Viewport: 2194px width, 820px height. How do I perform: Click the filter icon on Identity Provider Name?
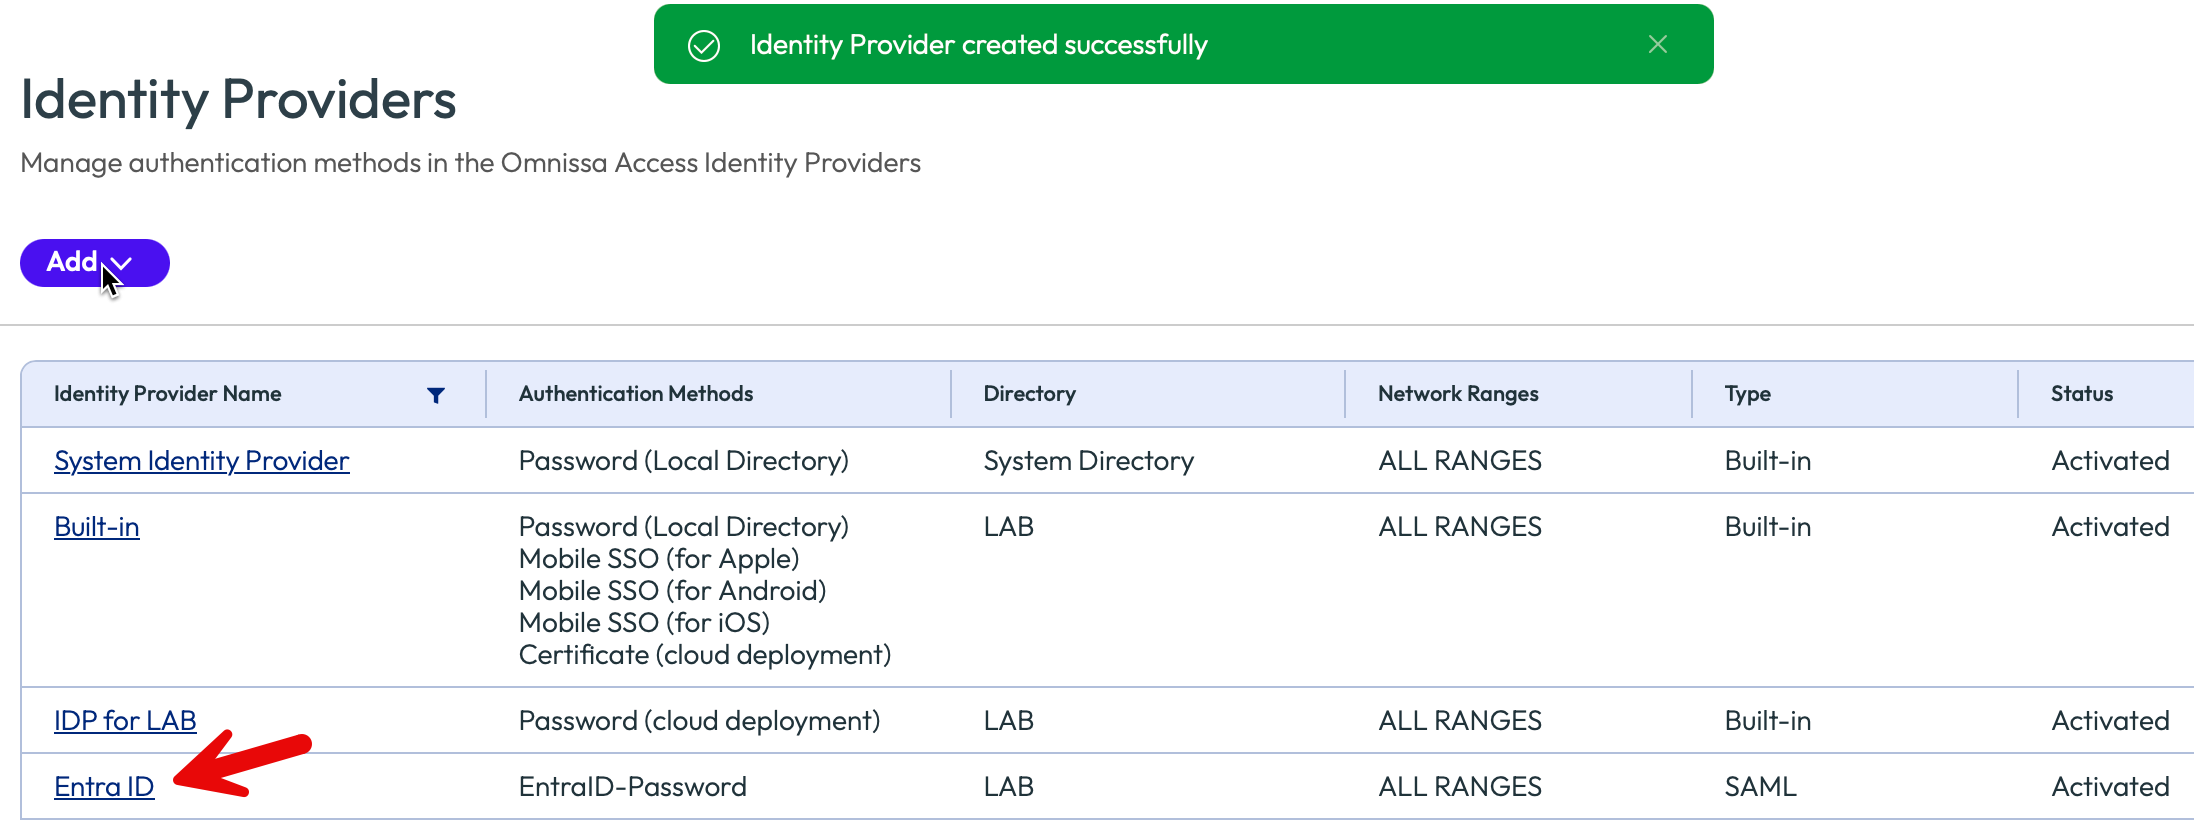(436, 395)
